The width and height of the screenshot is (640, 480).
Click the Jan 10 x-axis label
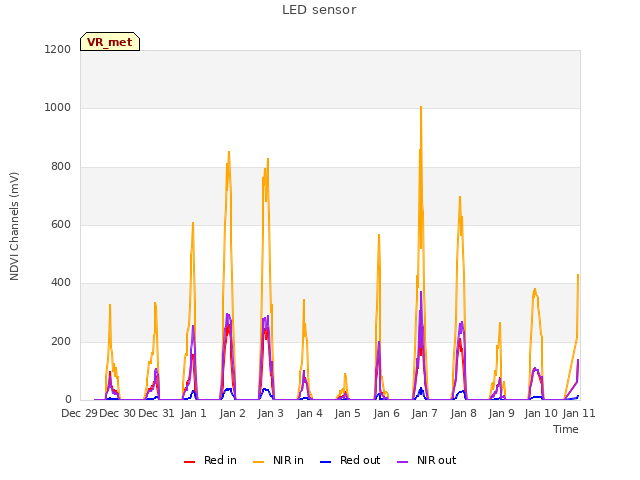(541, 413)
